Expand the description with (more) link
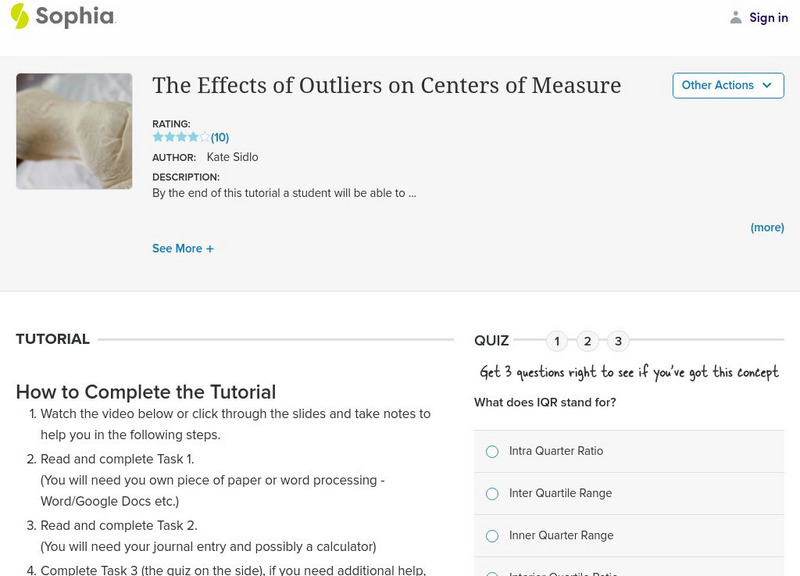This screenshot has width=800, height=576. pos(767,227)
